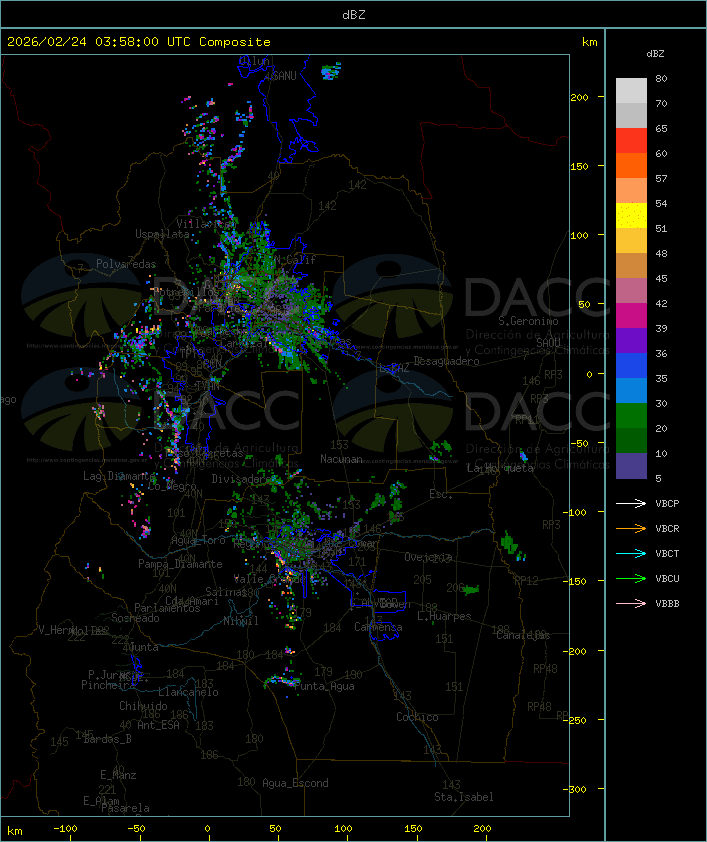Click the dBZ title in top bar

(x=354, y=14)
